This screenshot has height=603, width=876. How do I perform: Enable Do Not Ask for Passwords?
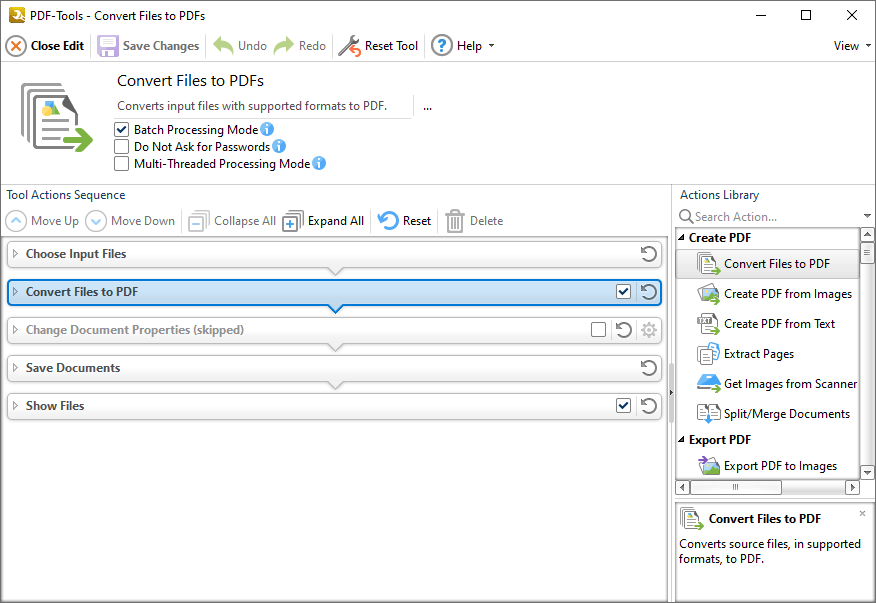[x=121, y=146]
